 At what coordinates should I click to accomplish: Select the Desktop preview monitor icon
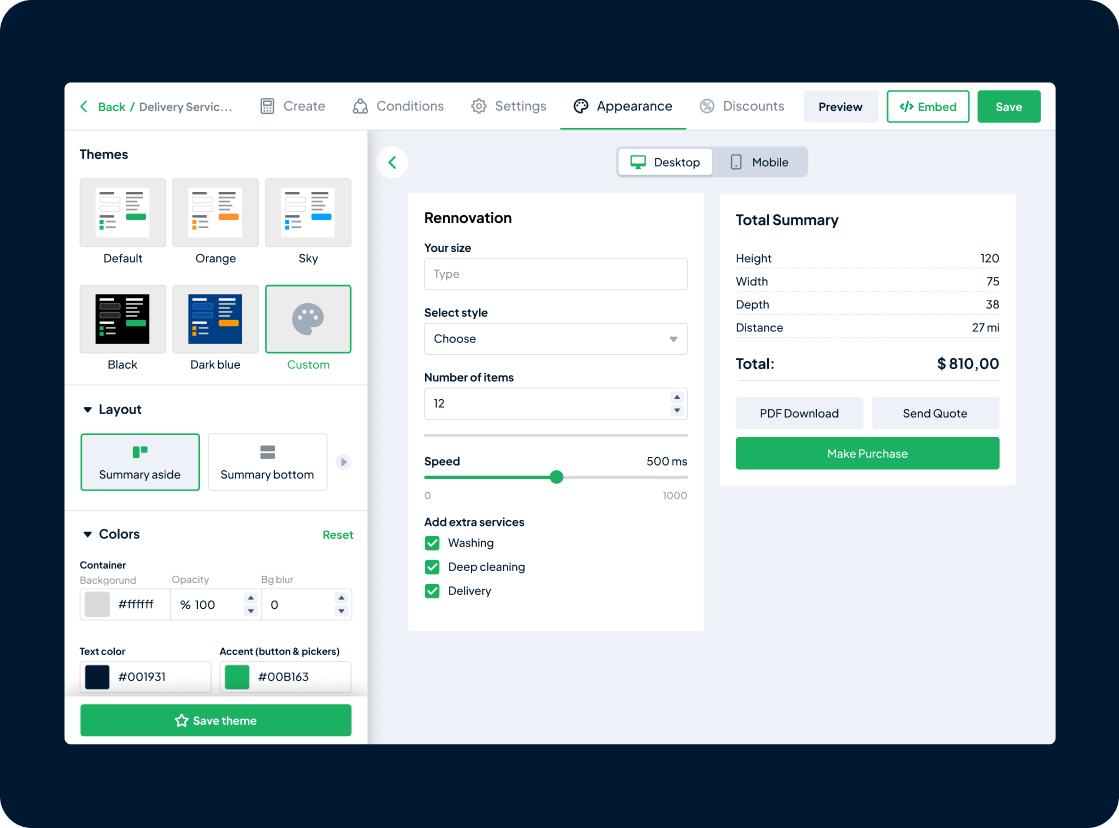638,162
